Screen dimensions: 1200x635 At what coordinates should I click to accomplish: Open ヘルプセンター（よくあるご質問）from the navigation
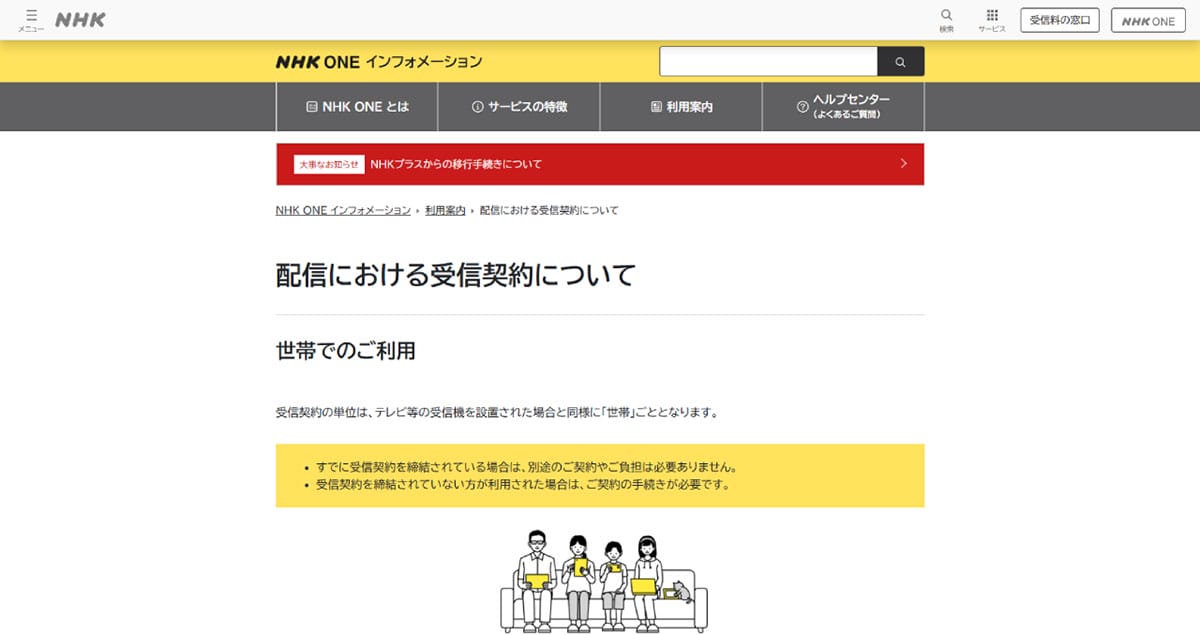[x=845, y=106]
